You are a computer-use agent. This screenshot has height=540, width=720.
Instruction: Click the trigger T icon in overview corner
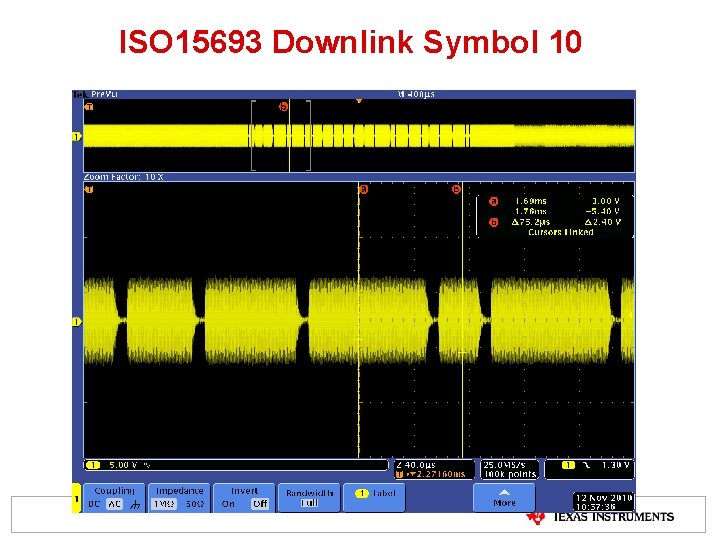click(x=89, y=107)
